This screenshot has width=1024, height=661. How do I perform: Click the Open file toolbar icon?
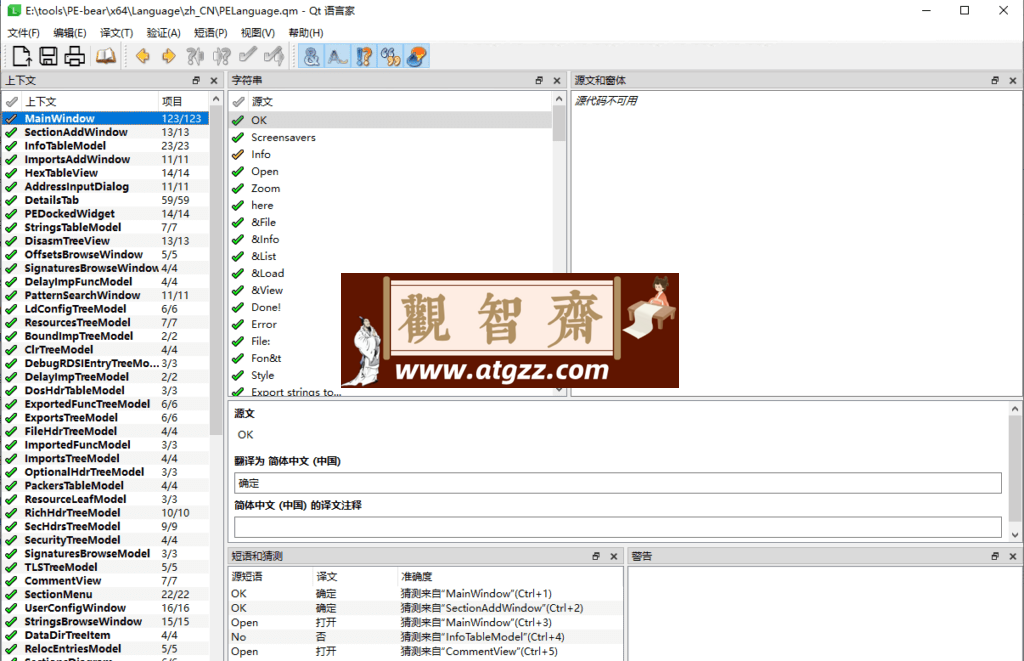[22, 56]
